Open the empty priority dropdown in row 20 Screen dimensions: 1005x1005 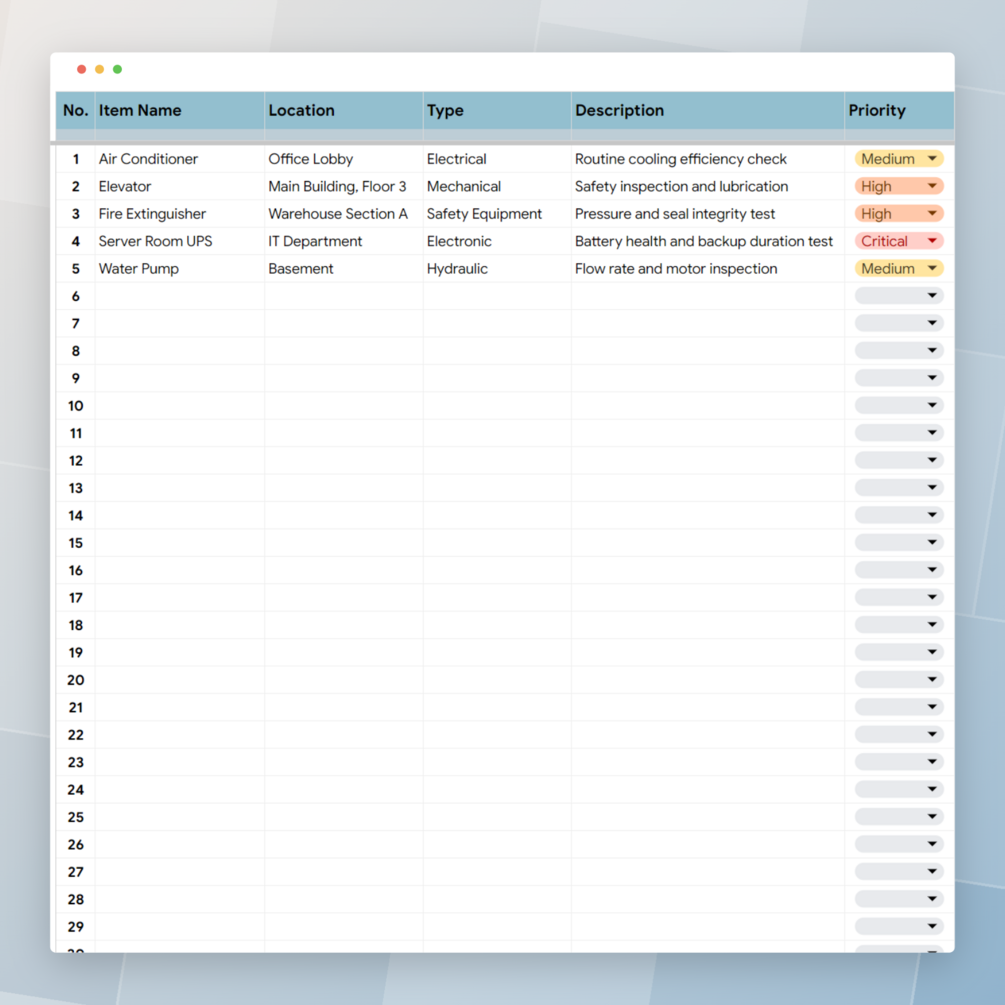(x=899, y=680)
